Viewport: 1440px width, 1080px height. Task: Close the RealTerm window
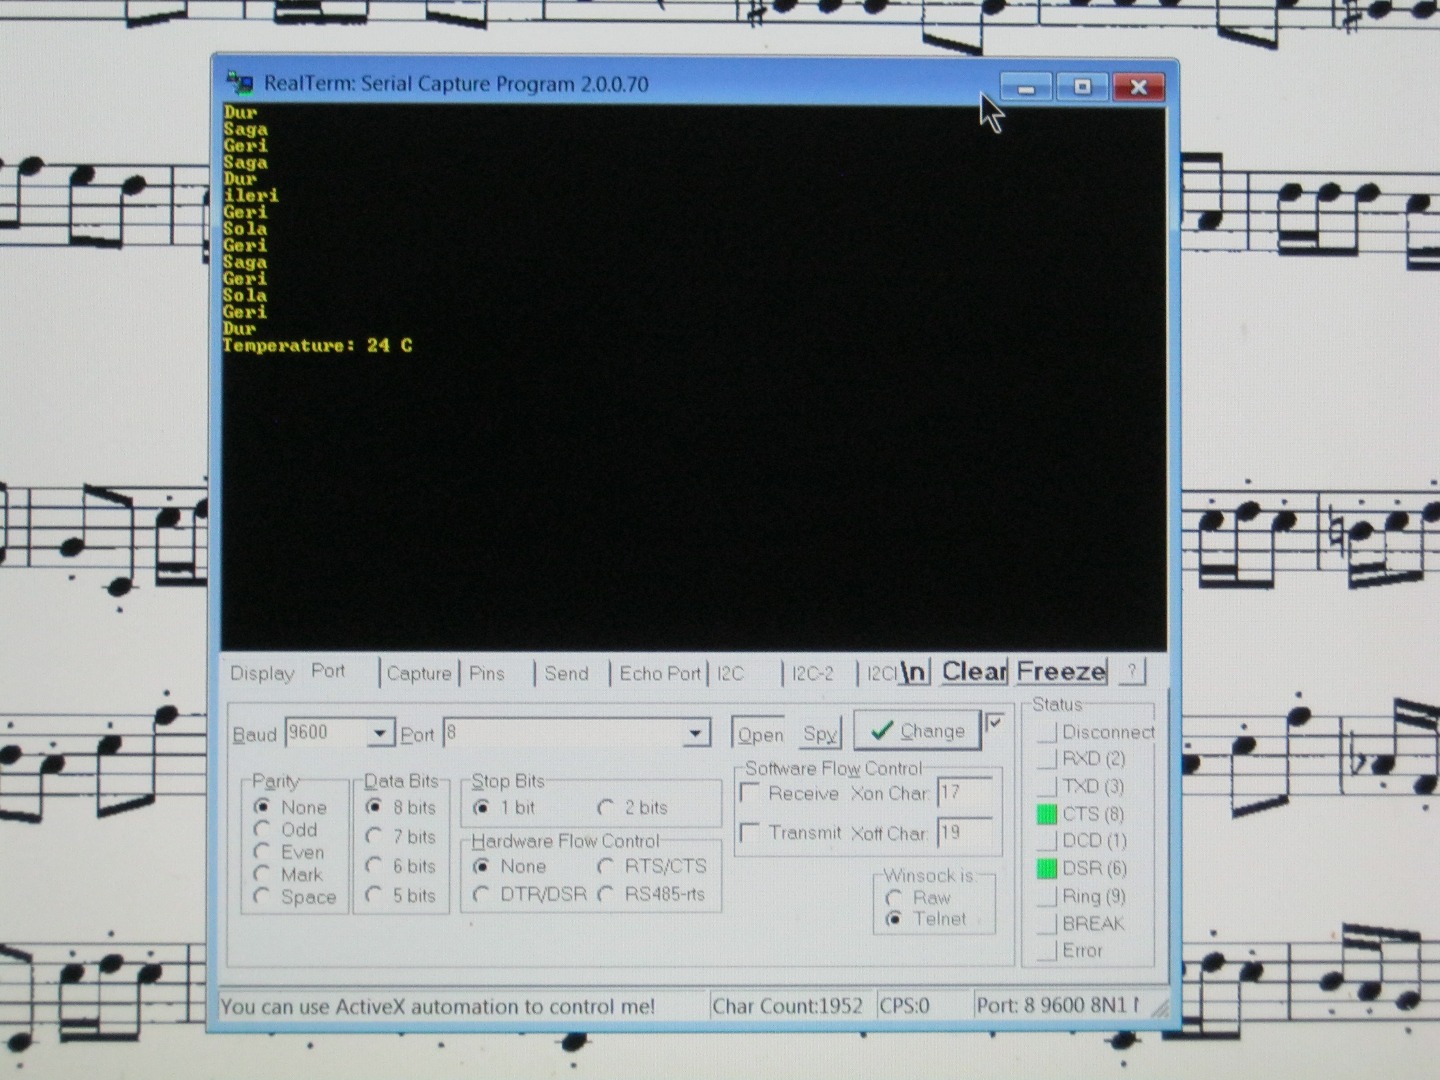coord(1138,87)
